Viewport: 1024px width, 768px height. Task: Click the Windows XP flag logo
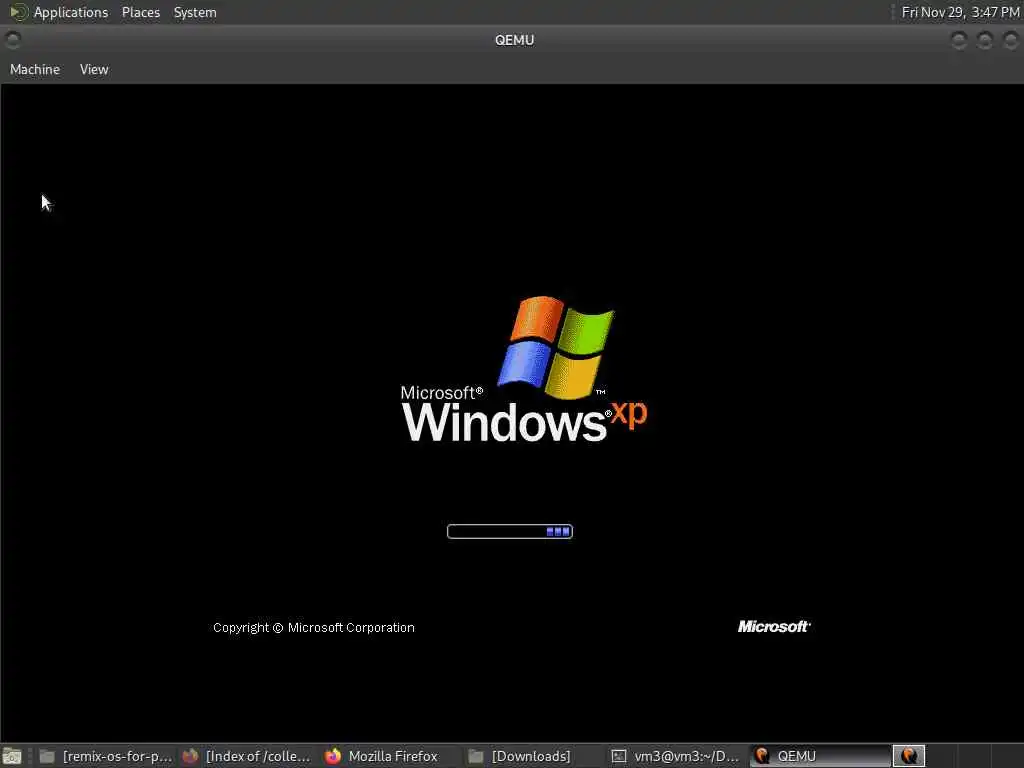click(556, 347)
